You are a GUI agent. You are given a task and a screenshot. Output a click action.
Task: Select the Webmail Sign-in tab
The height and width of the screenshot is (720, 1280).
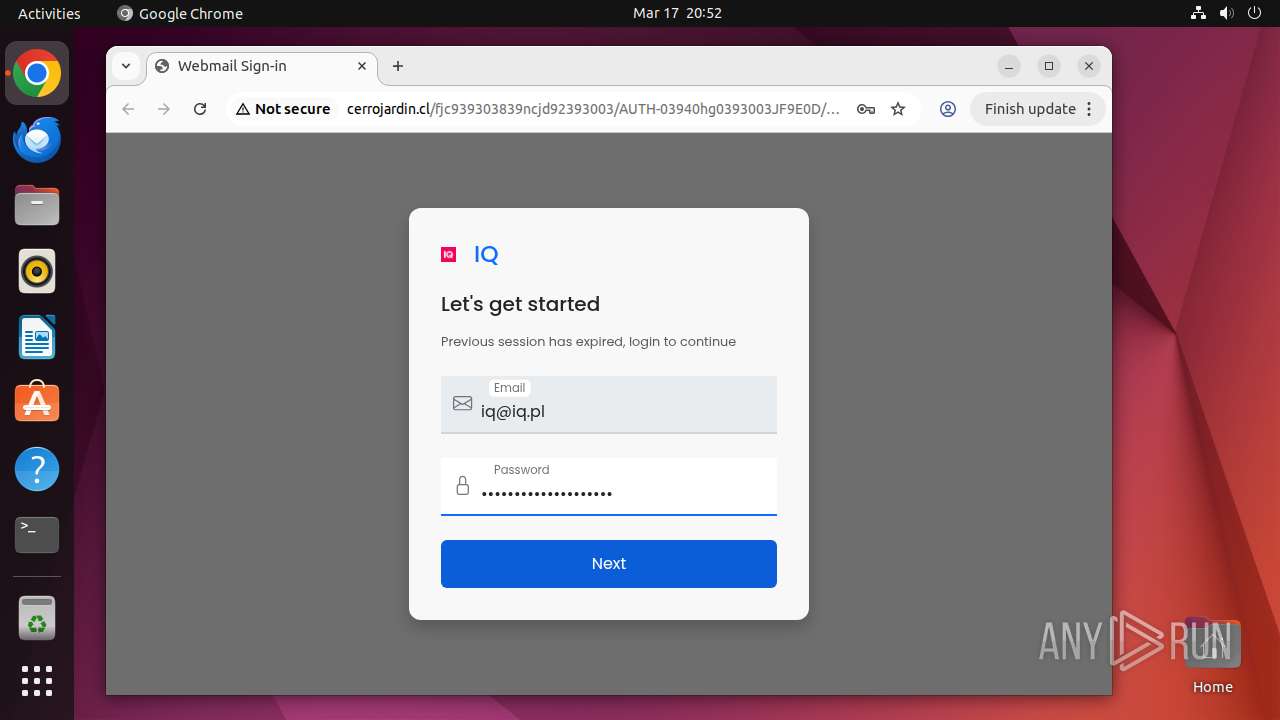262,66
